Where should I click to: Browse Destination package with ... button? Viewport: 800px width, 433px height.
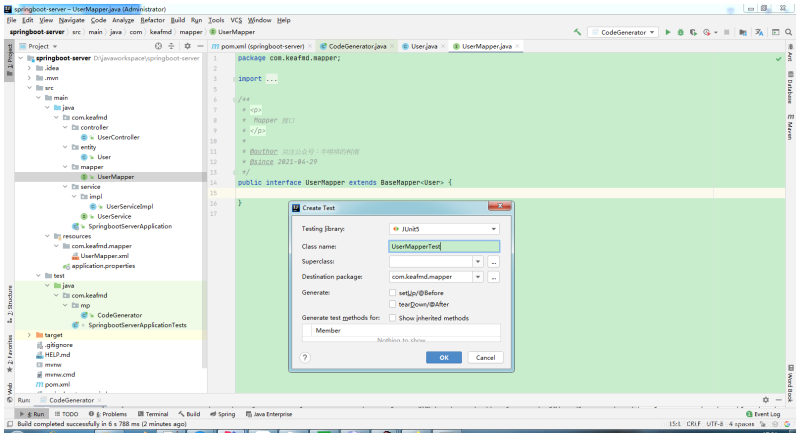[493, 277]
